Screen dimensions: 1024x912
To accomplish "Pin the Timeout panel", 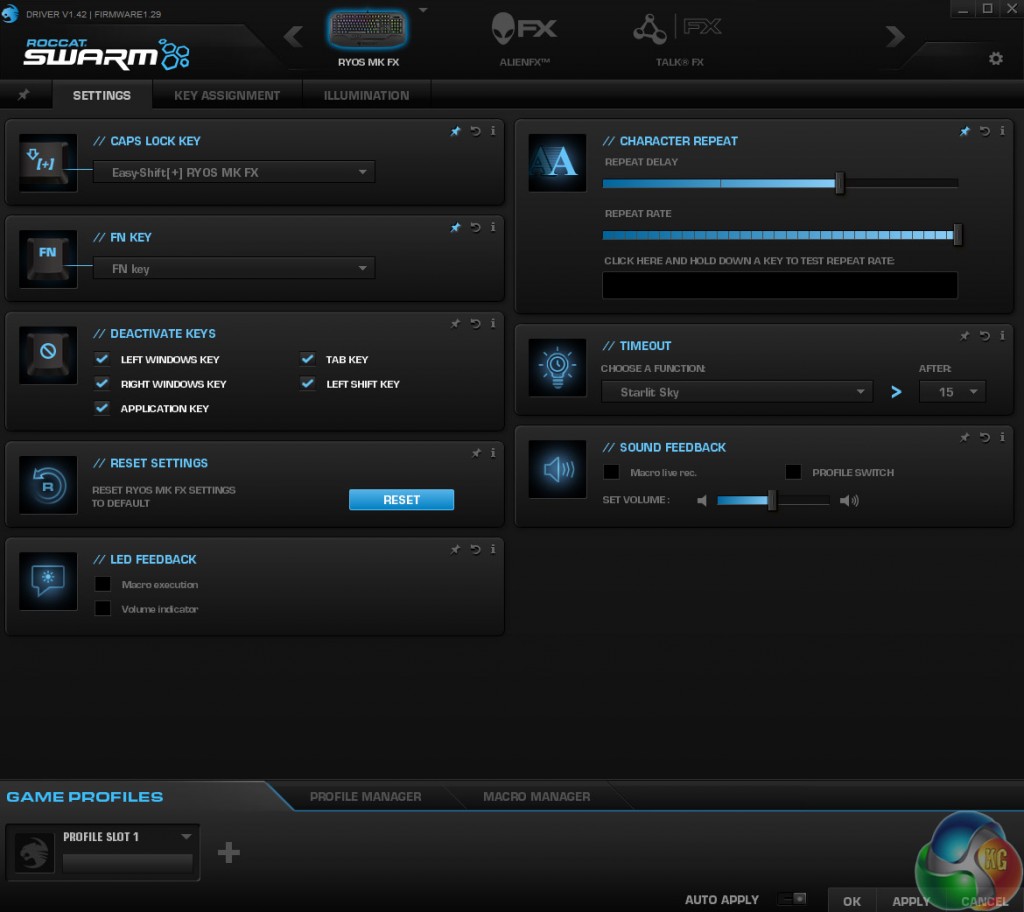I will pyautogui.click(x=965, y=336).
